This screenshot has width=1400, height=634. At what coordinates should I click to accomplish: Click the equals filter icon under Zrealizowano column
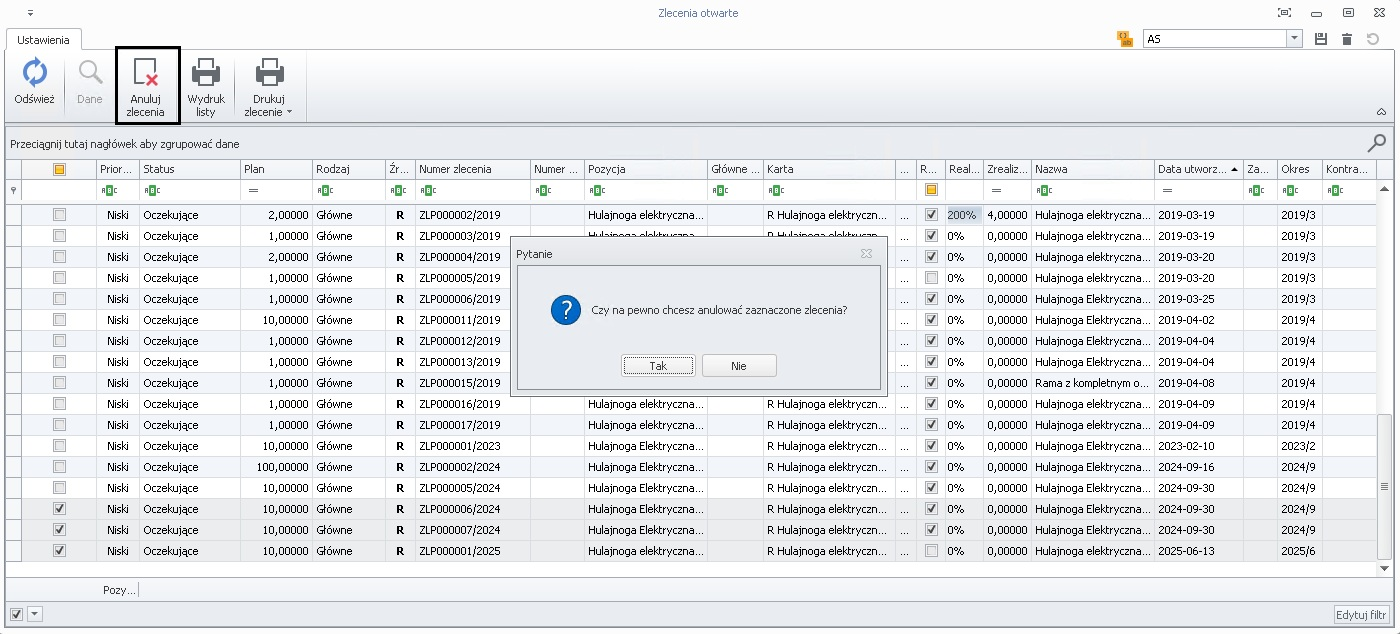[996, 190]
